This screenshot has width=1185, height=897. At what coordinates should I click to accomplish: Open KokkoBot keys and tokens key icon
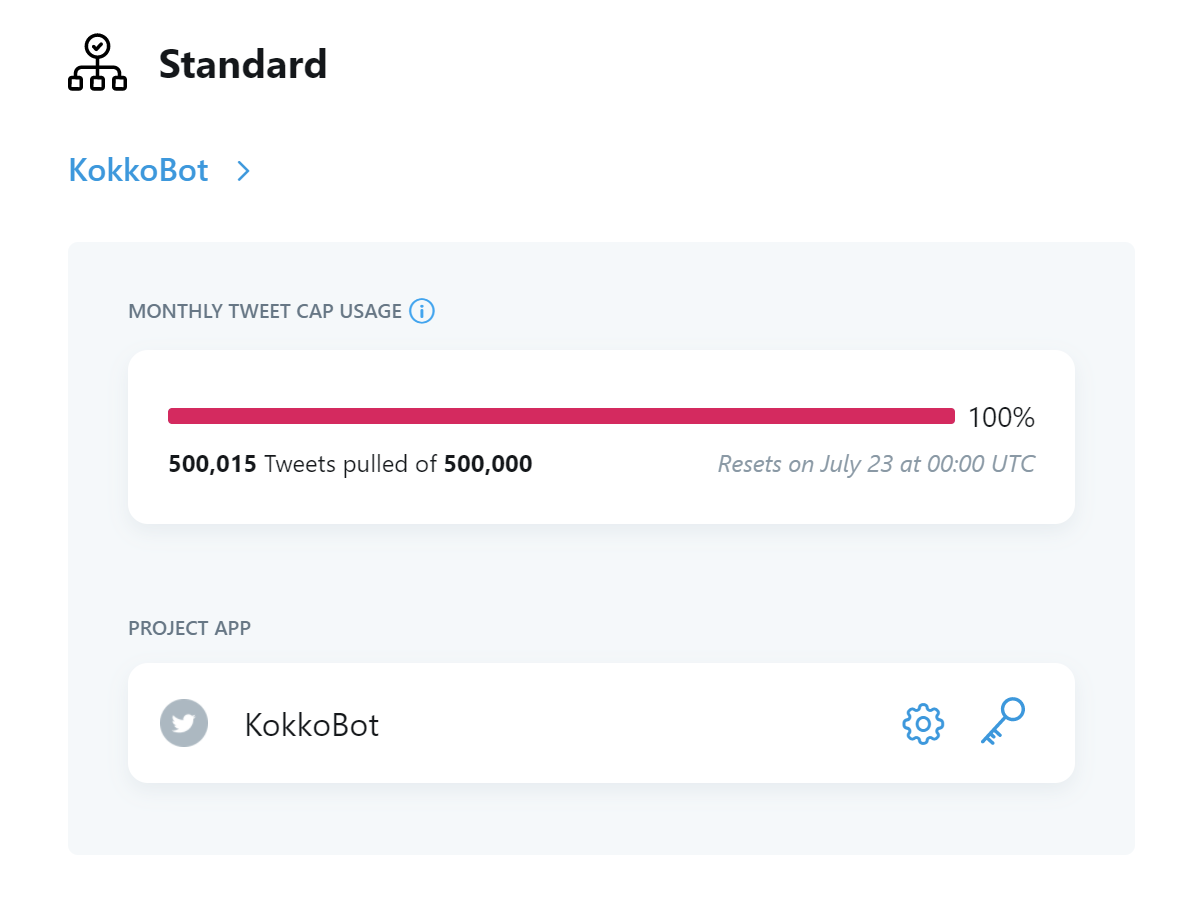1002,722
